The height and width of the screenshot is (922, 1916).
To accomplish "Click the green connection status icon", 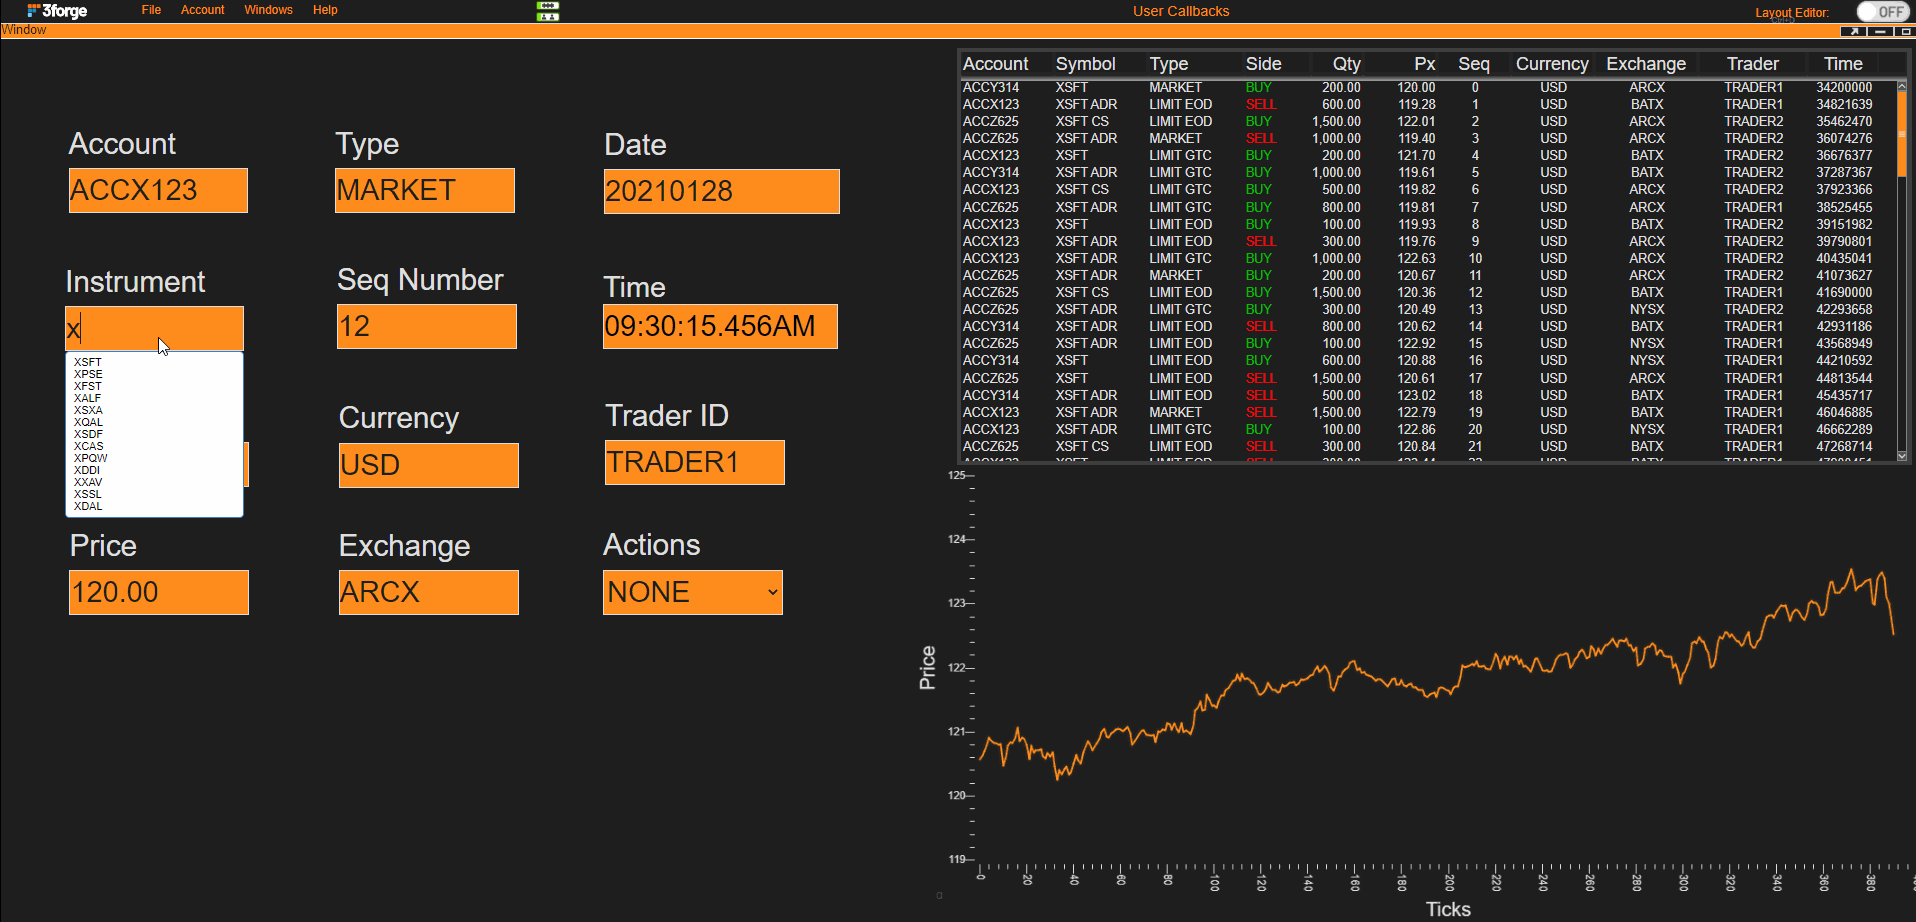I will pyautogui.click(x=547, y=11).
